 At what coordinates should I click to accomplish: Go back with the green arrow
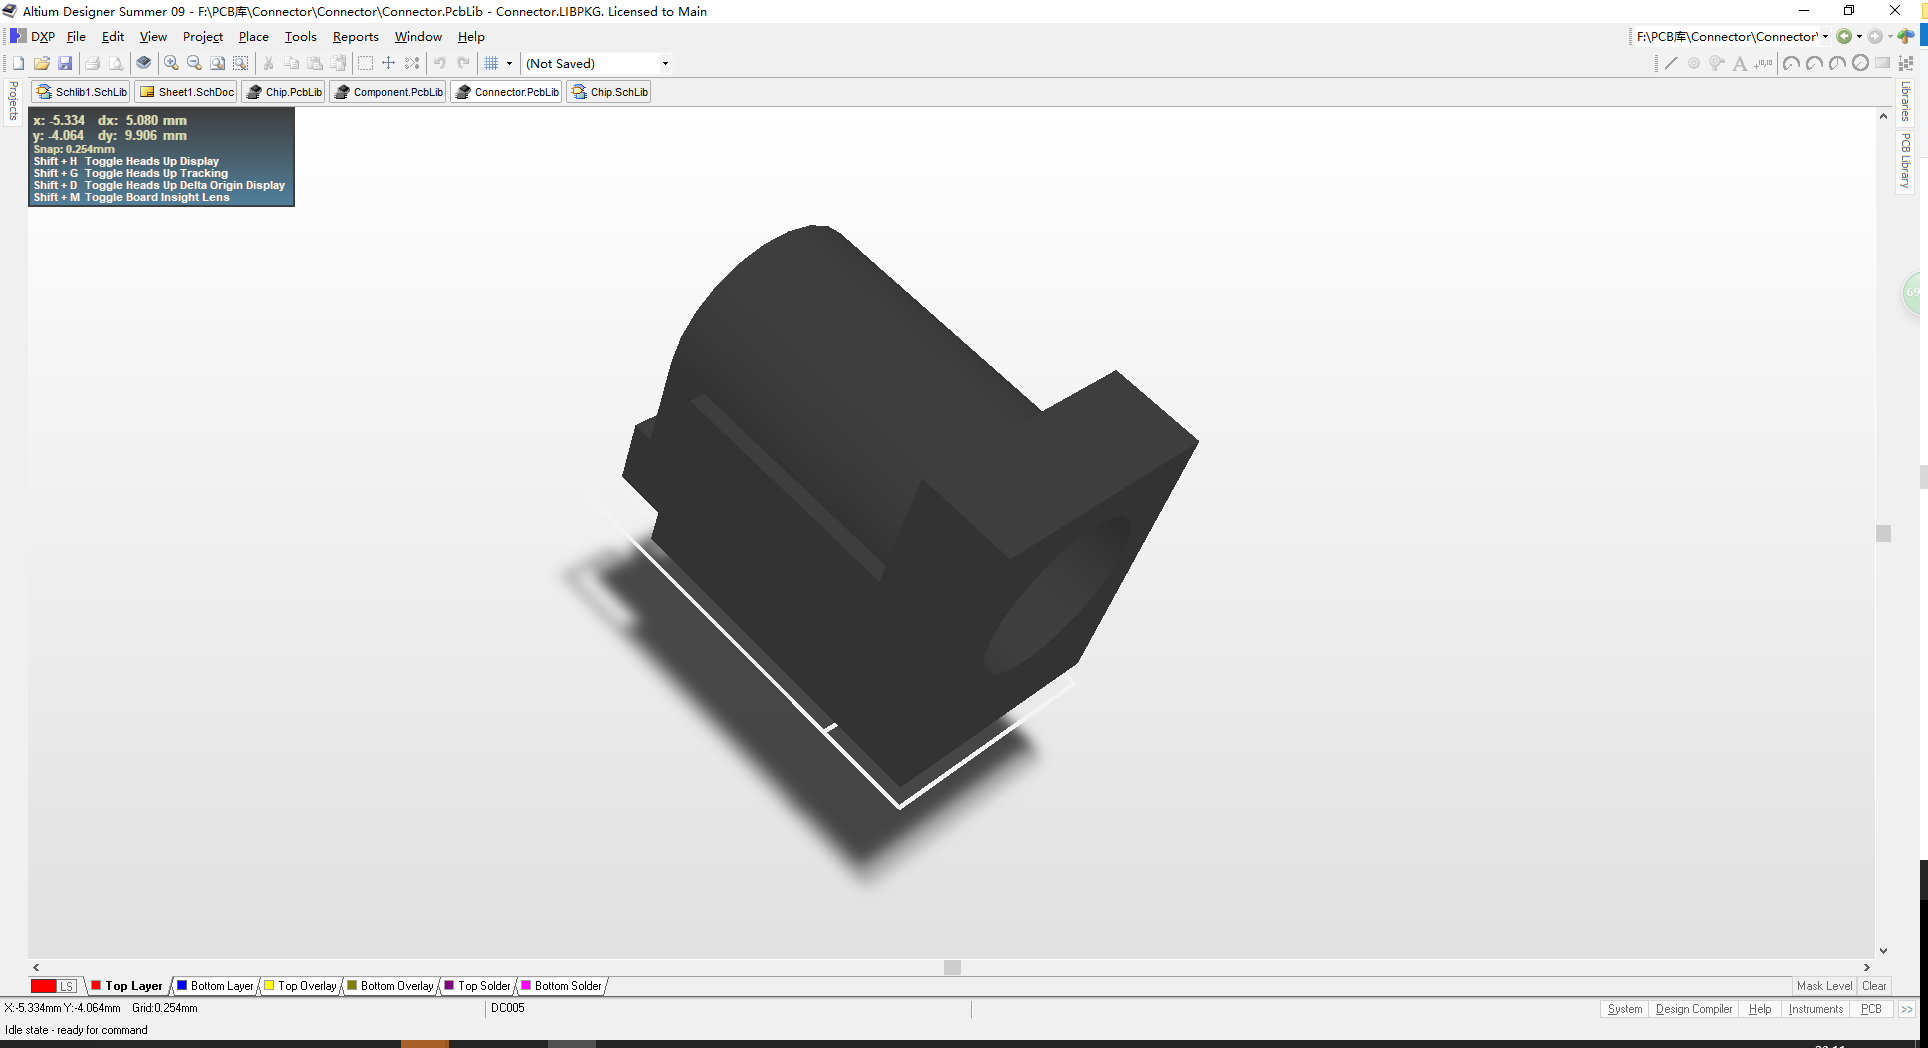click(x=1843, y=36)
